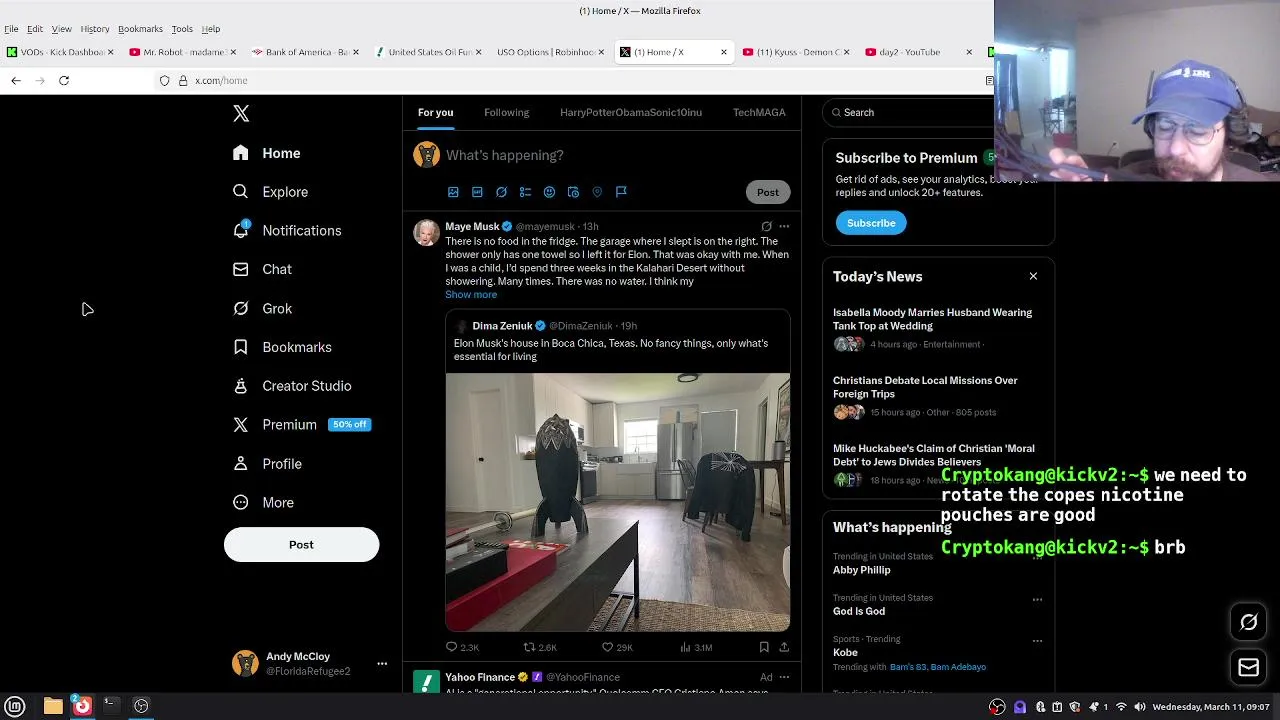This screenshot has width=1280, height=720.
Task: Click the volume icon in system tray
Action: tap(1140, 707)
